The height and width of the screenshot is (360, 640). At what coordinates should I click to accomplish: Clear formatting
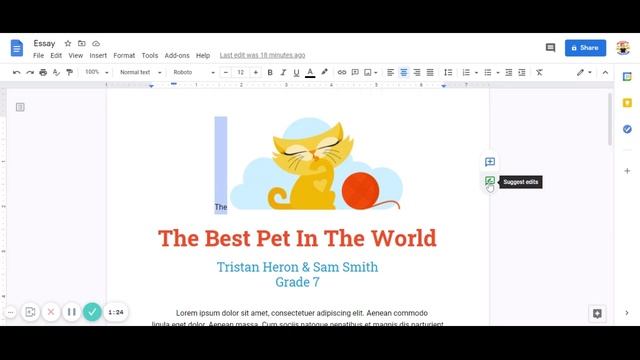tap(539, 72)
